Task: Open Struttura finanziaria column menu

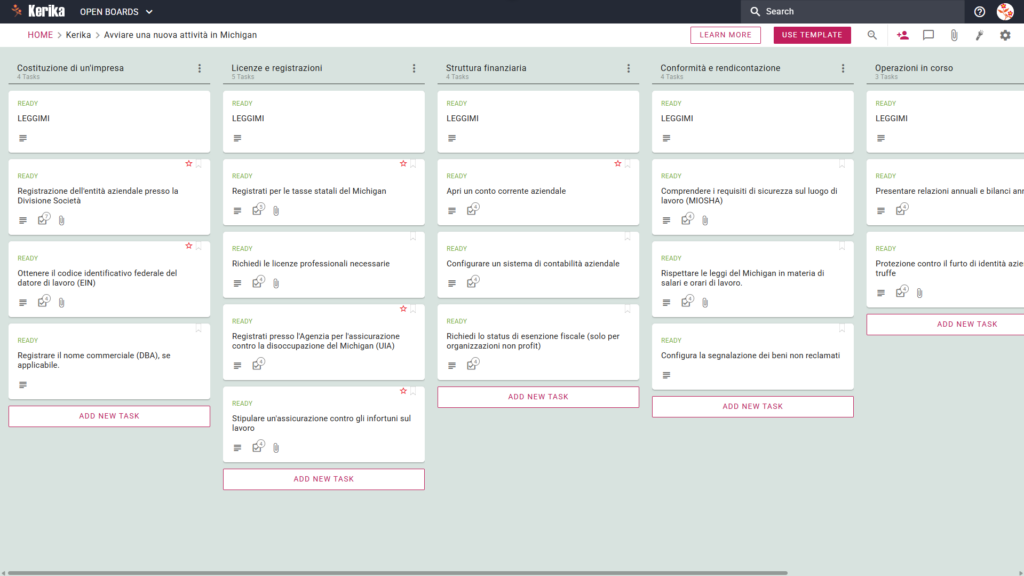Action: pos(628,69)
